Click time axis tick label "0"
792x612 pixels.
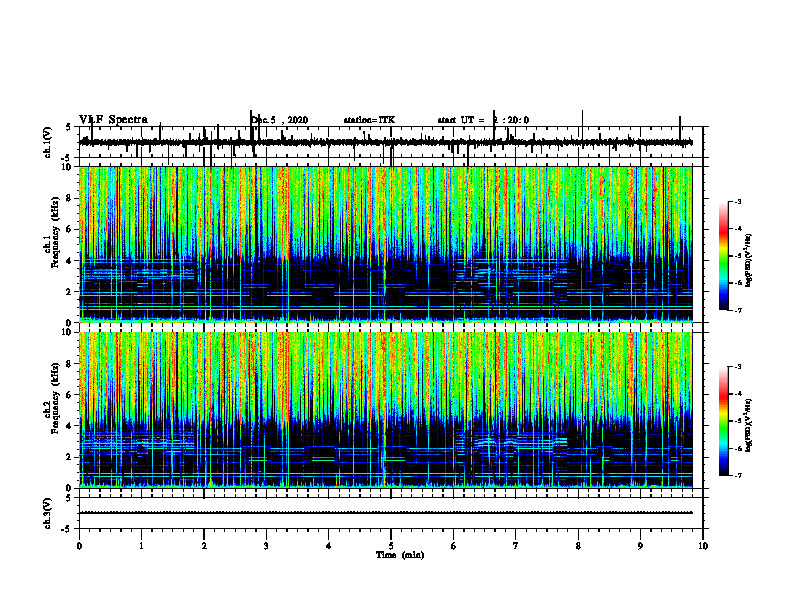tap(79, 546)
